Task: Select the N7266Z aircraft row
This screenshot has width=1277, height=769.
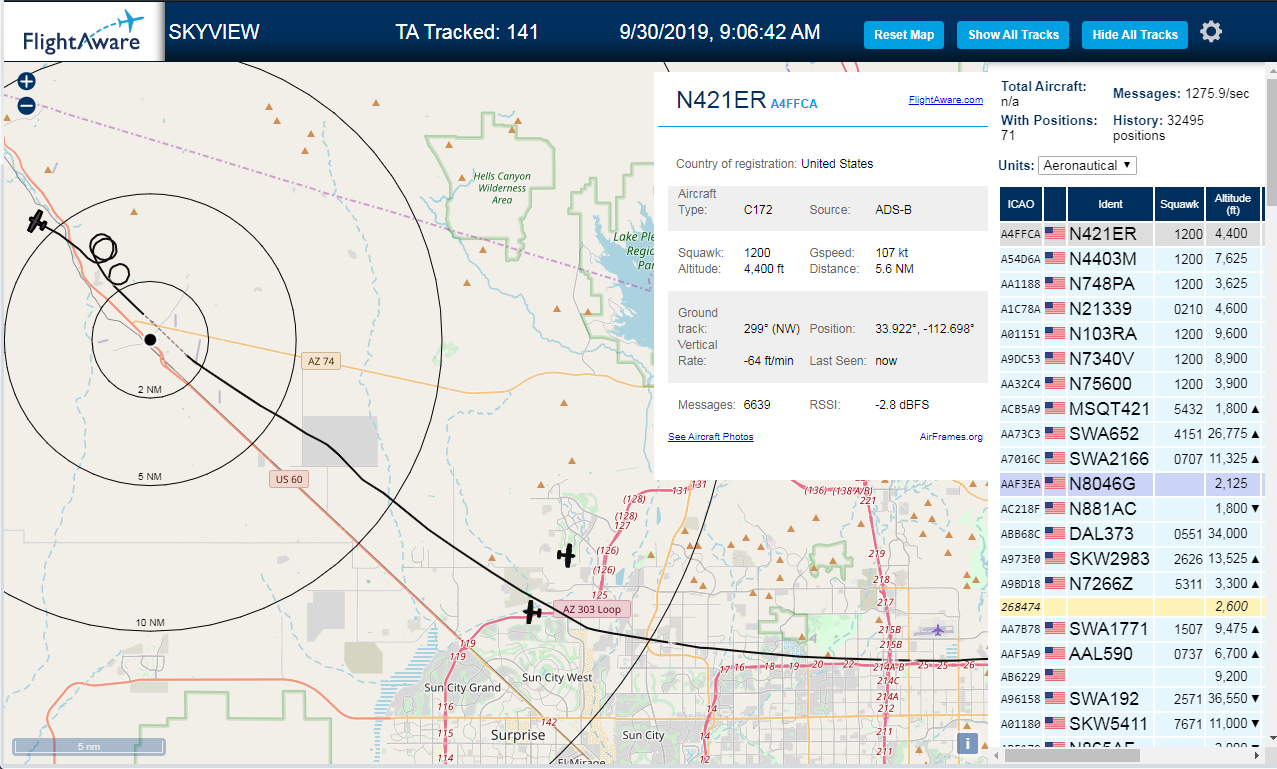Action: coord(1130,584)
